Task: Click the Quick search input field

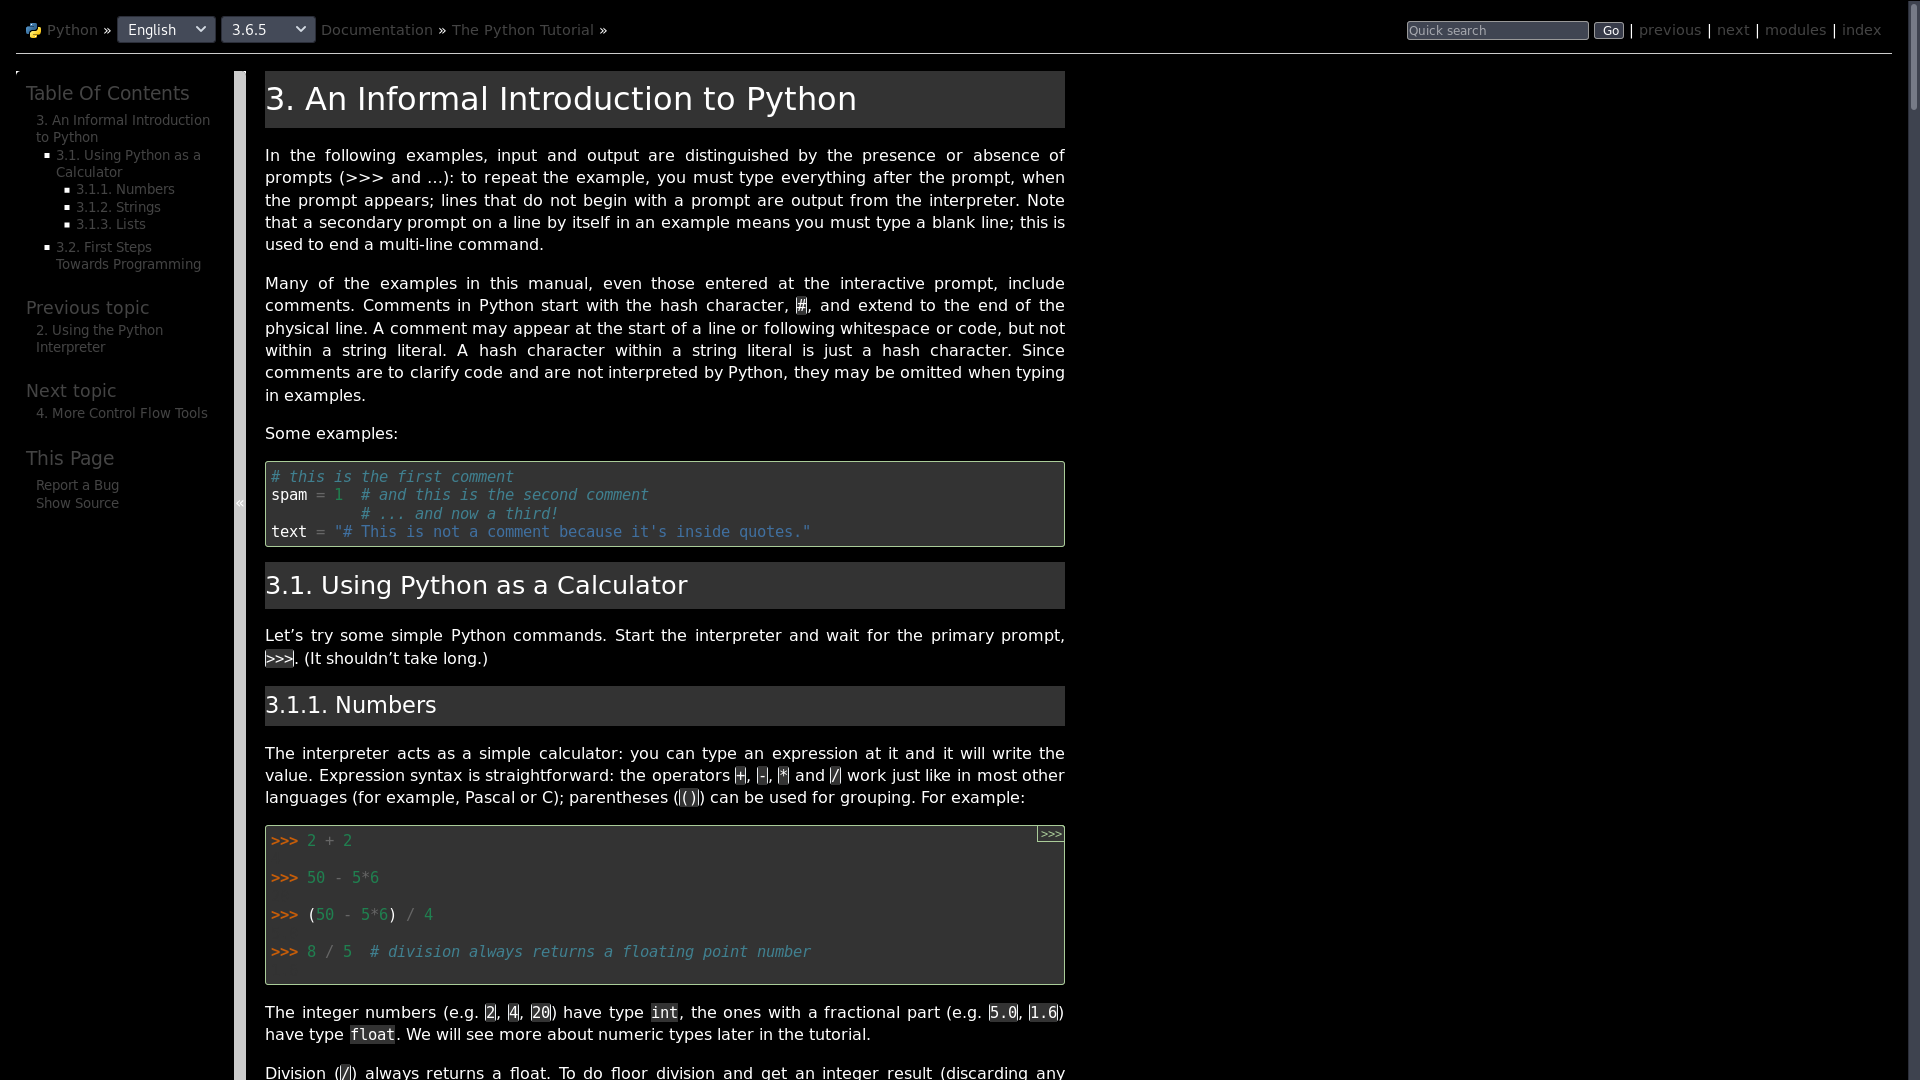Action: click(x=1496, y=30)
